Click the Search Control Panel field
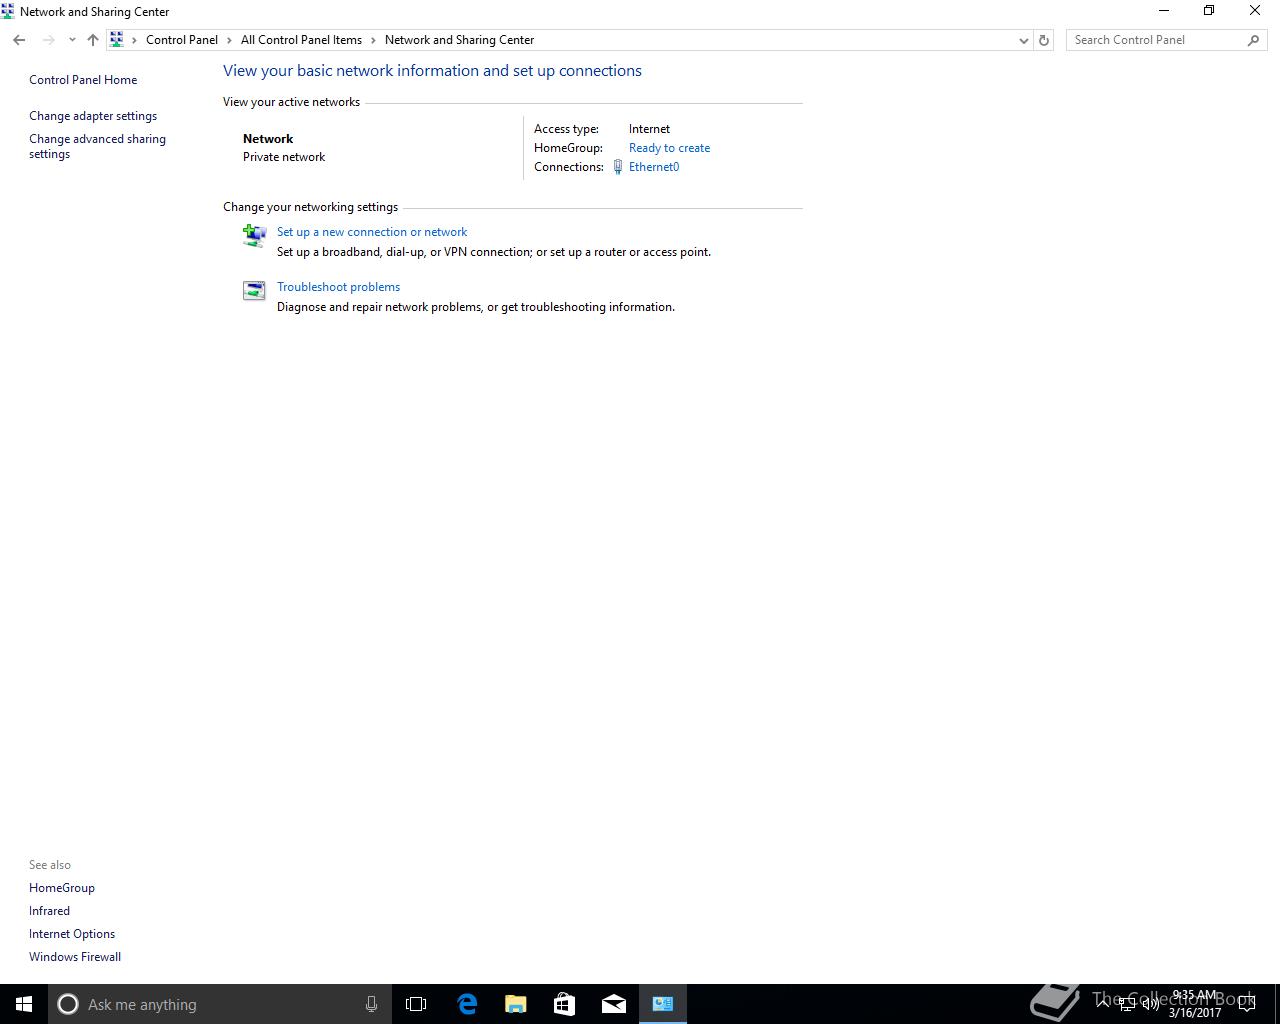Viewport: 1280px width, 1024px height. (1157, 40)
